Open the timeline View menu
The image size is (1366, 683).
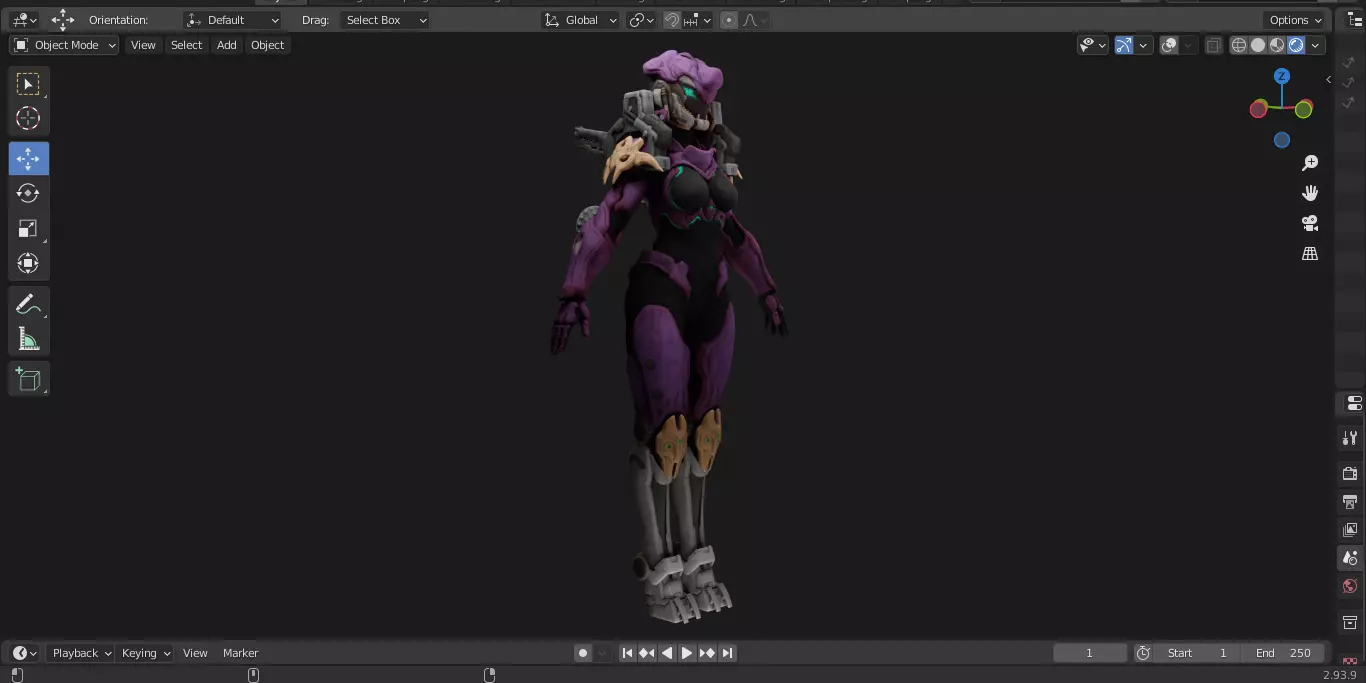(195, 653)
